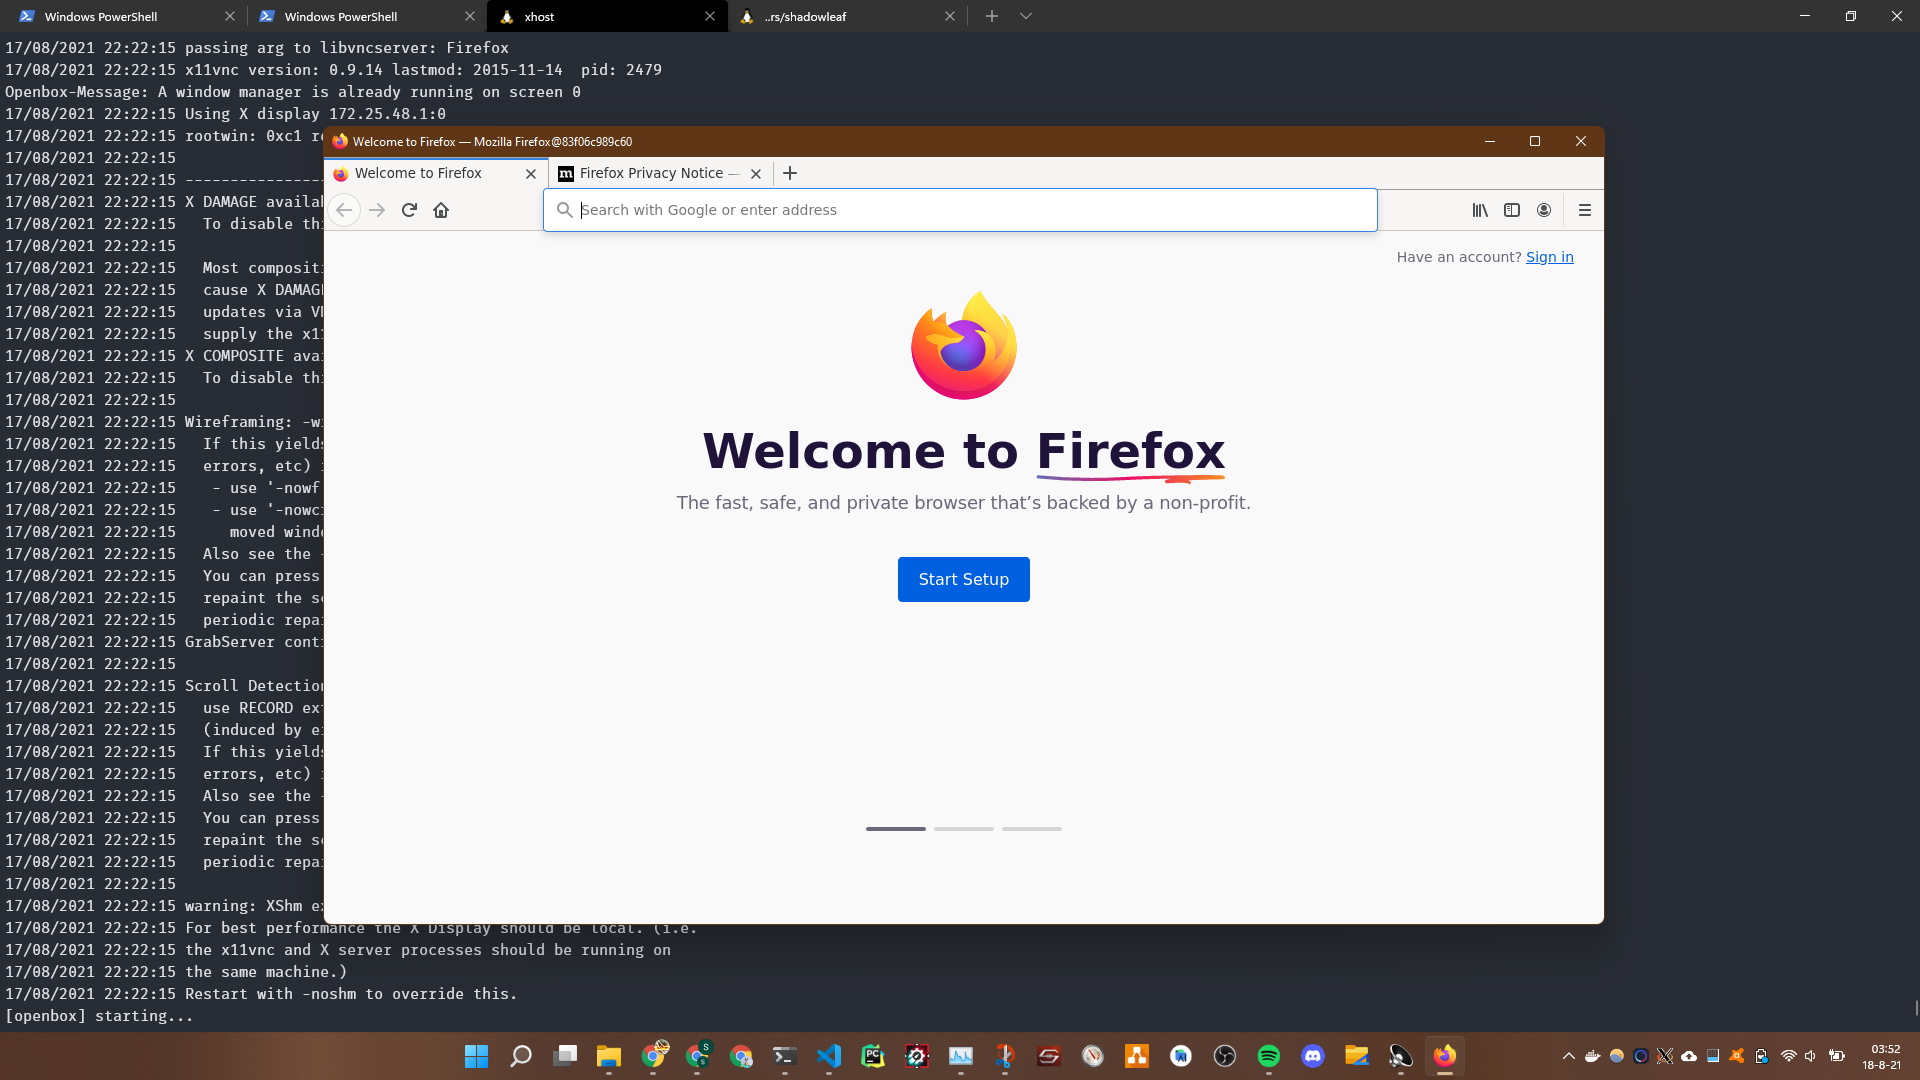Open the Firefox account icon
Image resolution: width=1920 pixels, height=1080 pixels.
(x=1544, y=210)
